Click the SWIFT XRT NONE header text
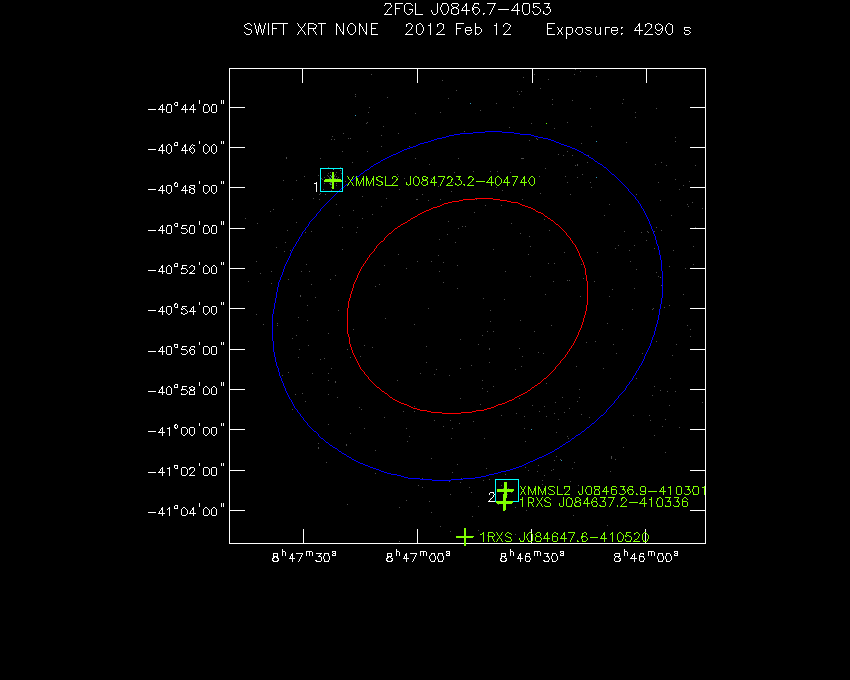 click(311, 29)
